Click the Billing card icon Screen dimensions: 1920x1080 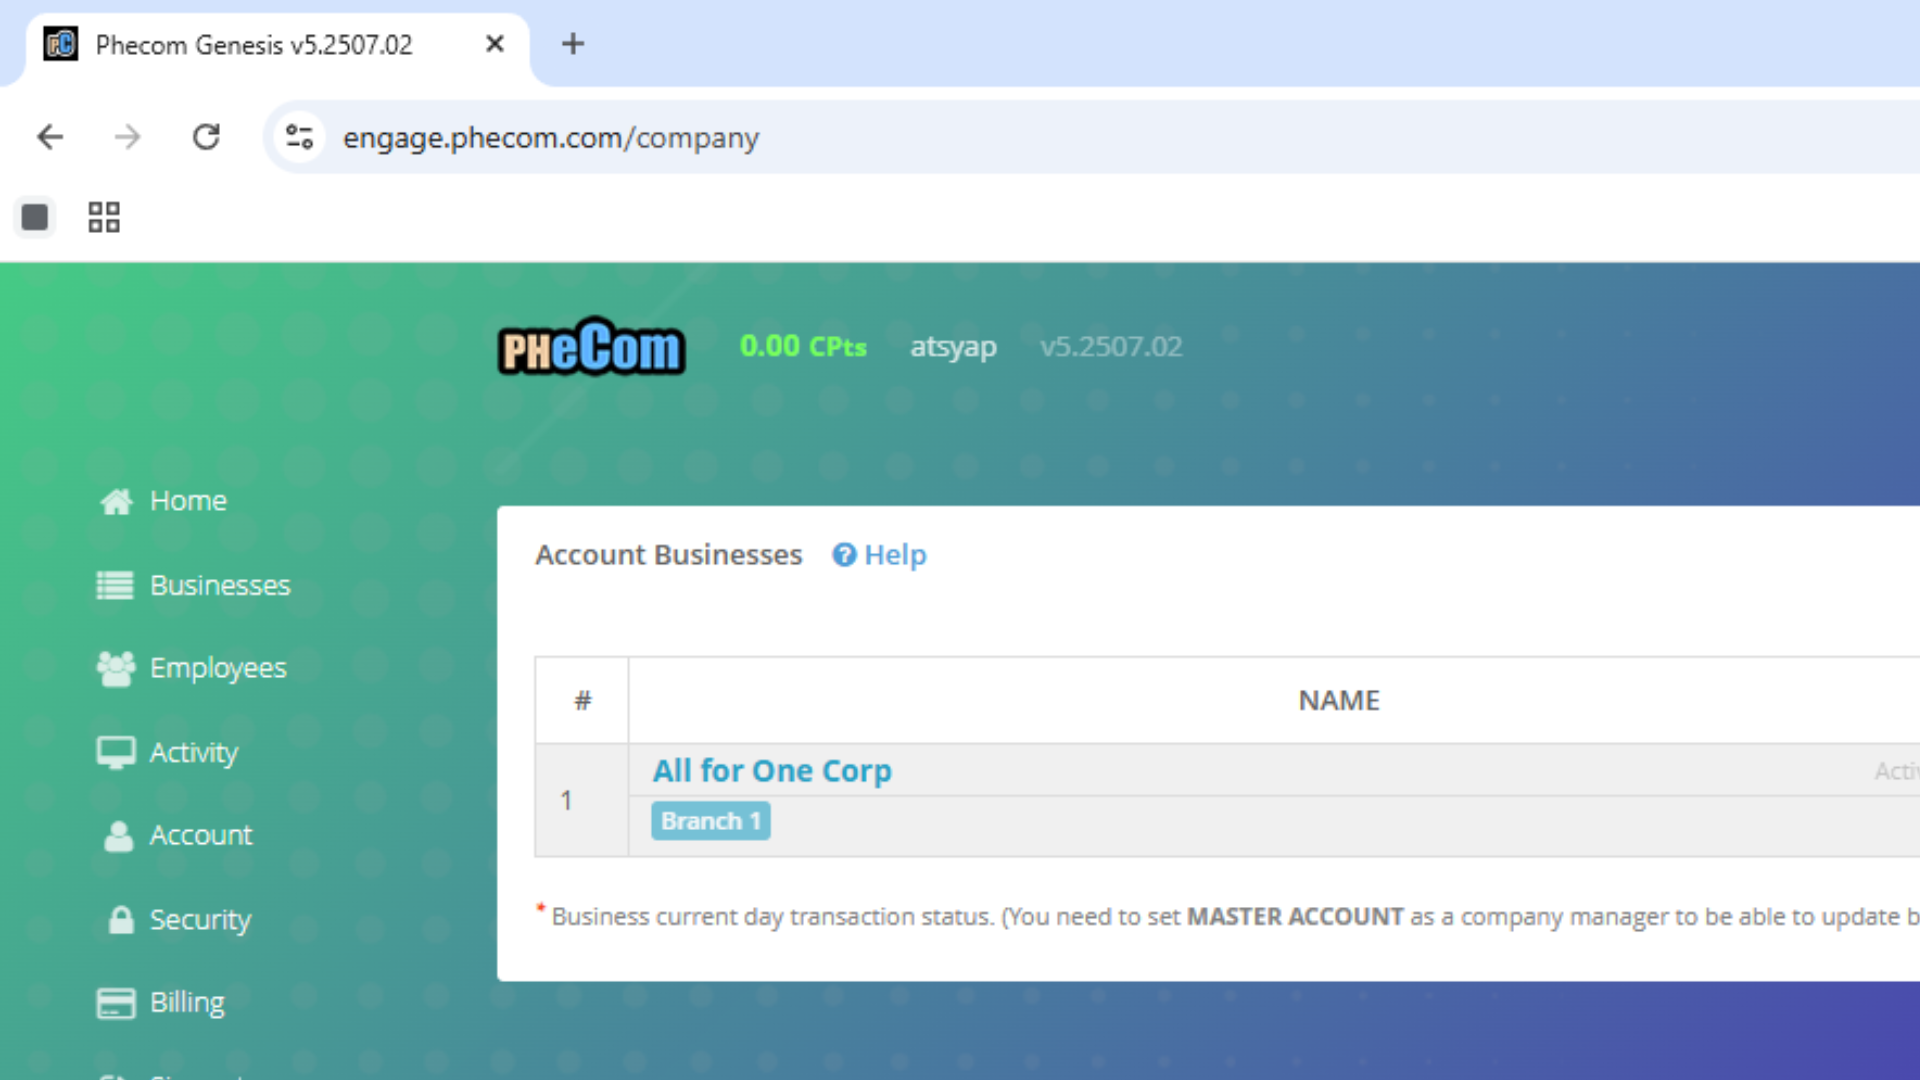[116, 1003]
